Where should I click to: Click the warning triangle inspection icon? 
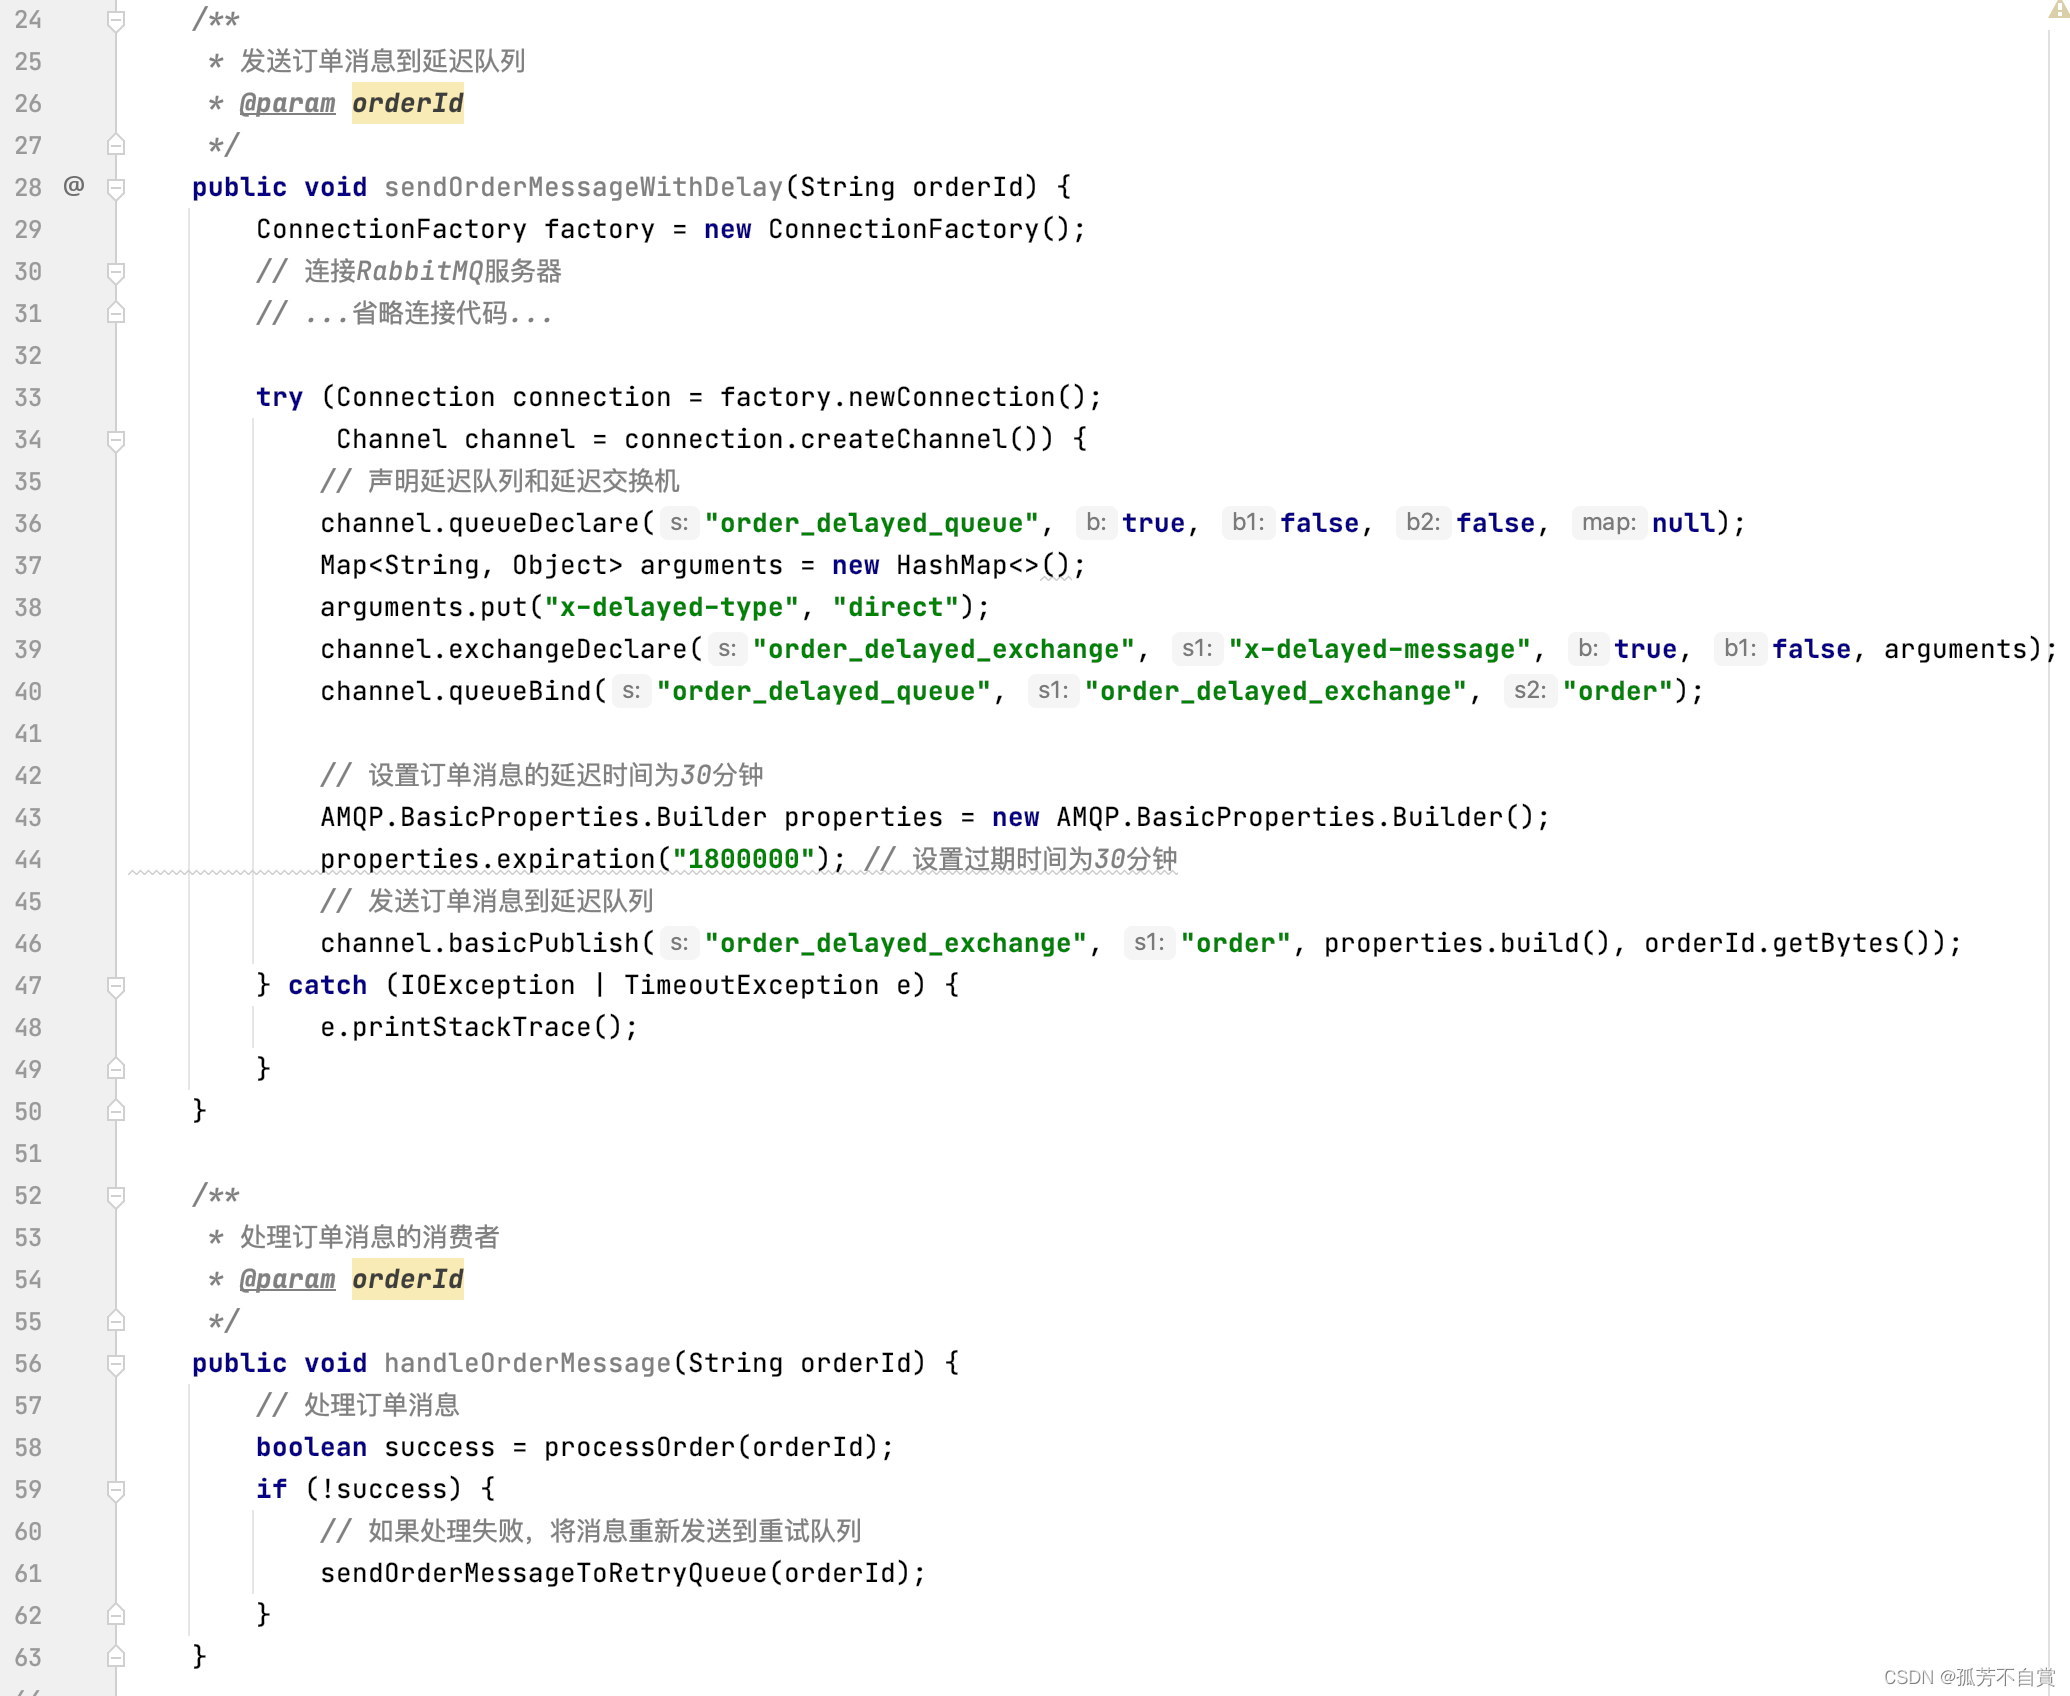[2057, 10]
